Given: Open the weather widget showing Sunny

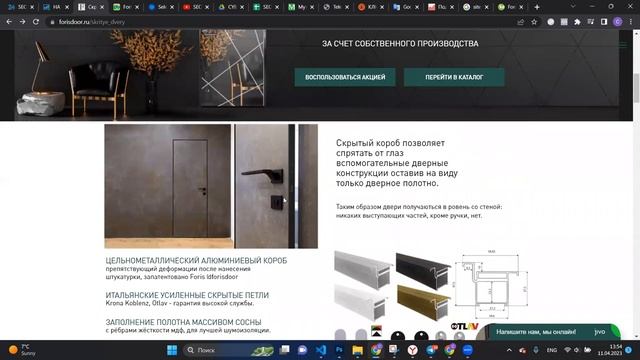Looking at the screenshot, I should 22,350.
